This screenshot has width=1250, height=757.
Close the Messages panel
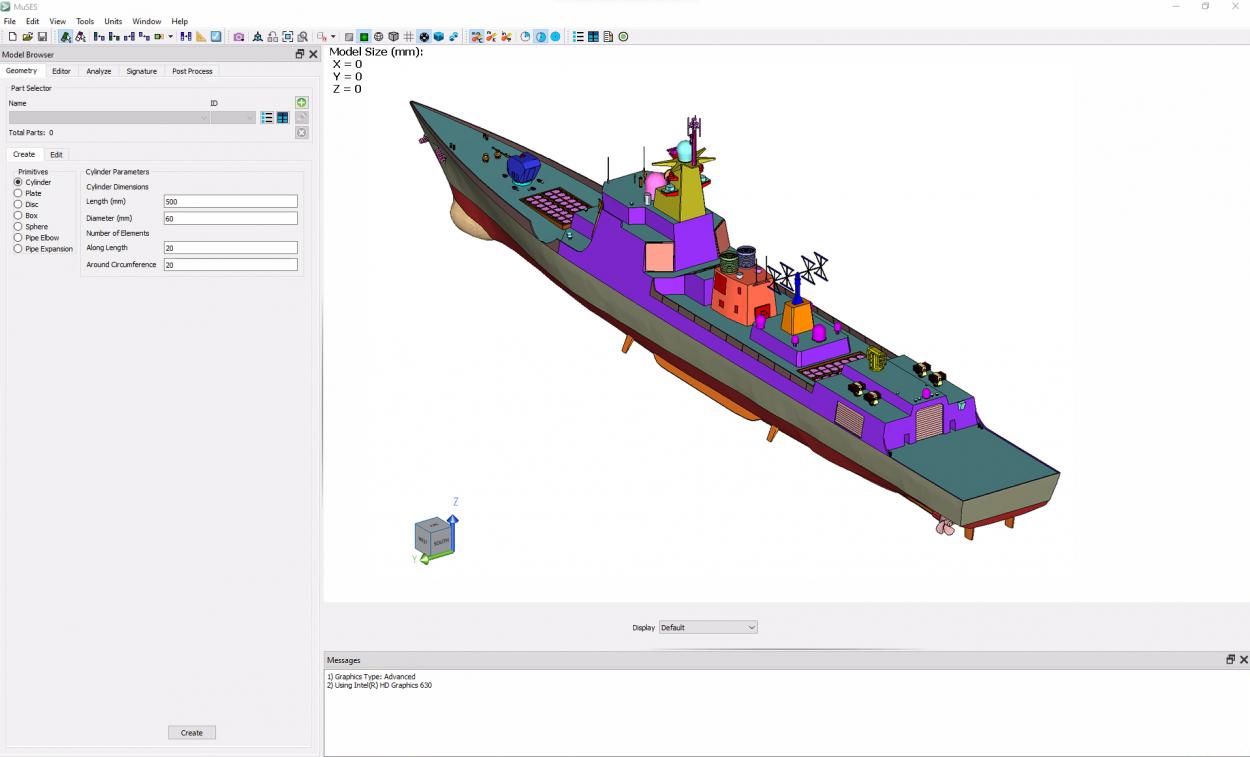point(1244,660)
